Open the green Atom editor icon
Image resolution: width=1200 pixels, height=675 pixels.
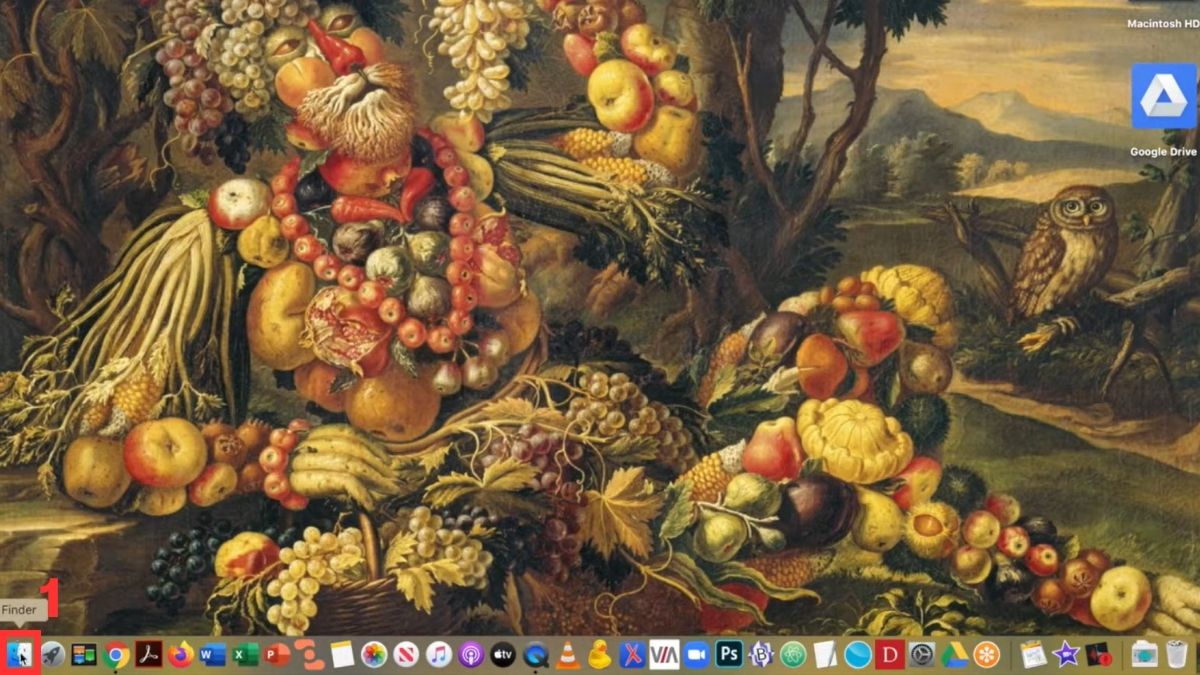coord(792,655)
